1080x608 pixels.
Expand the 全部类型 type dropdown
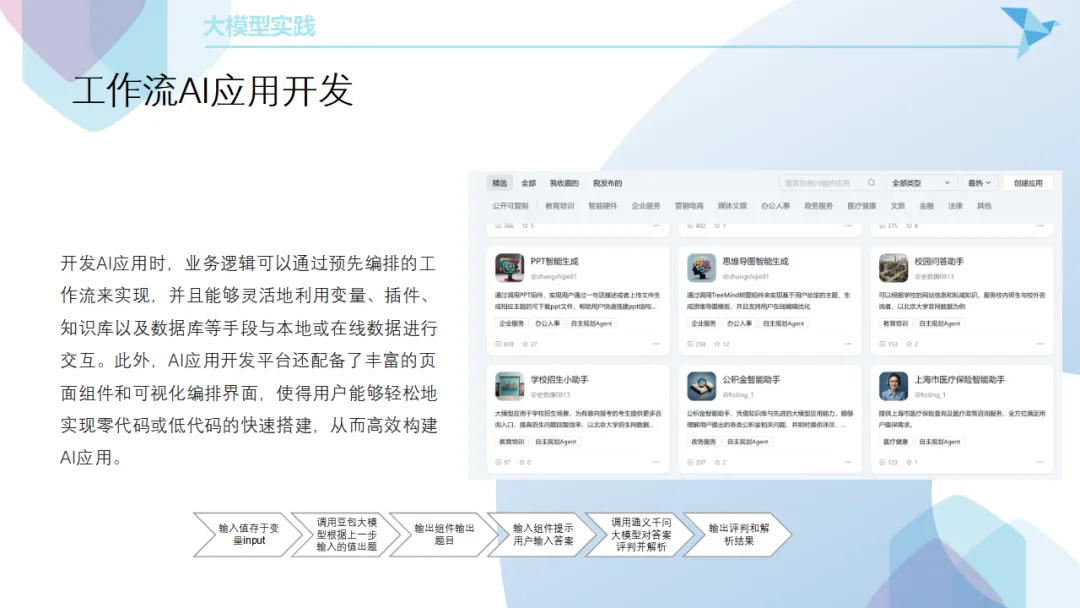click(921, 183)
